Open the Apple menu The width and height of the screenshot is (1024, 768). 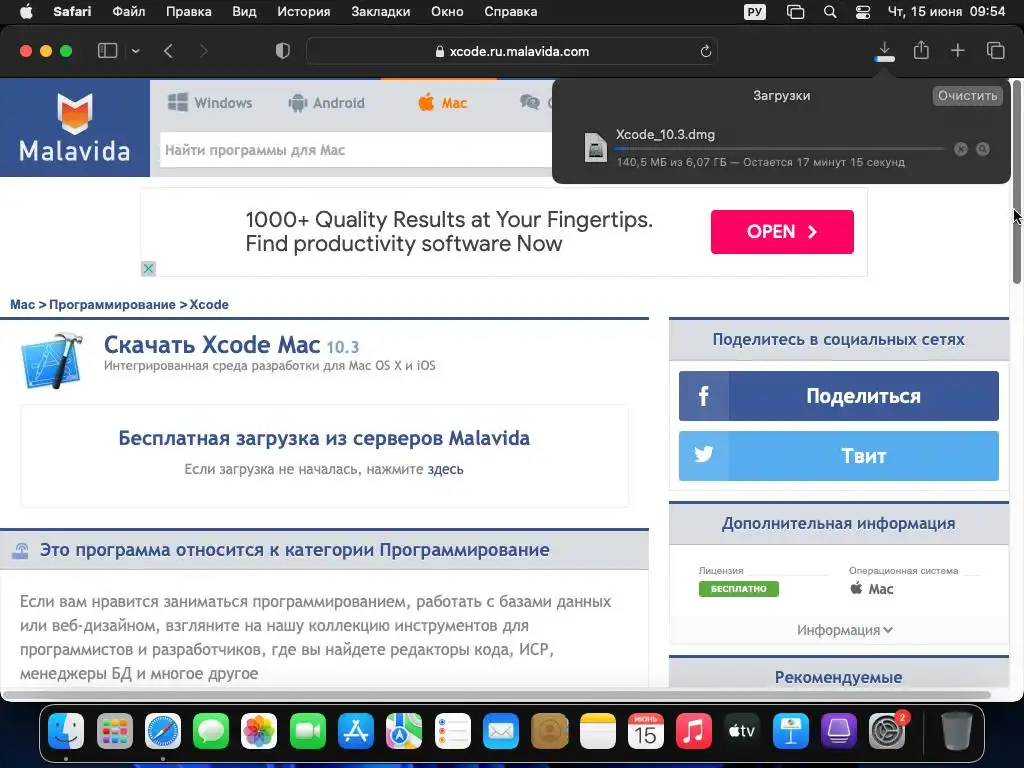click(26, 12)
